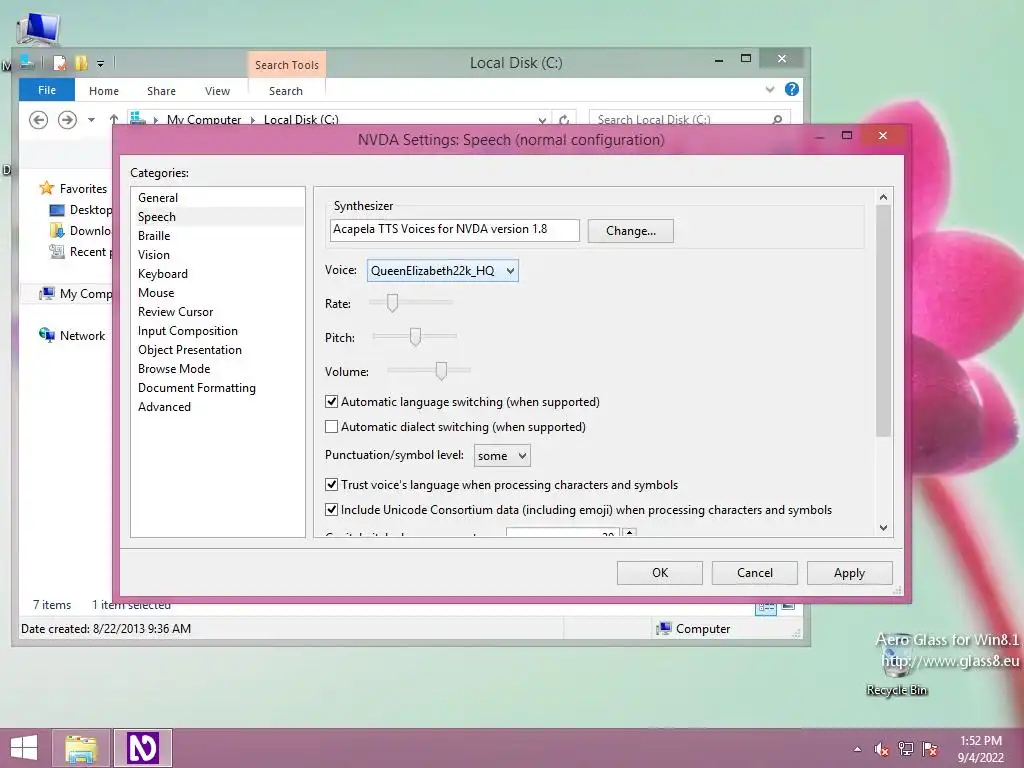This screenshot has height=768, width=1024.
Task: Open the Search ribbon tab
Action: tap(286, 91)
